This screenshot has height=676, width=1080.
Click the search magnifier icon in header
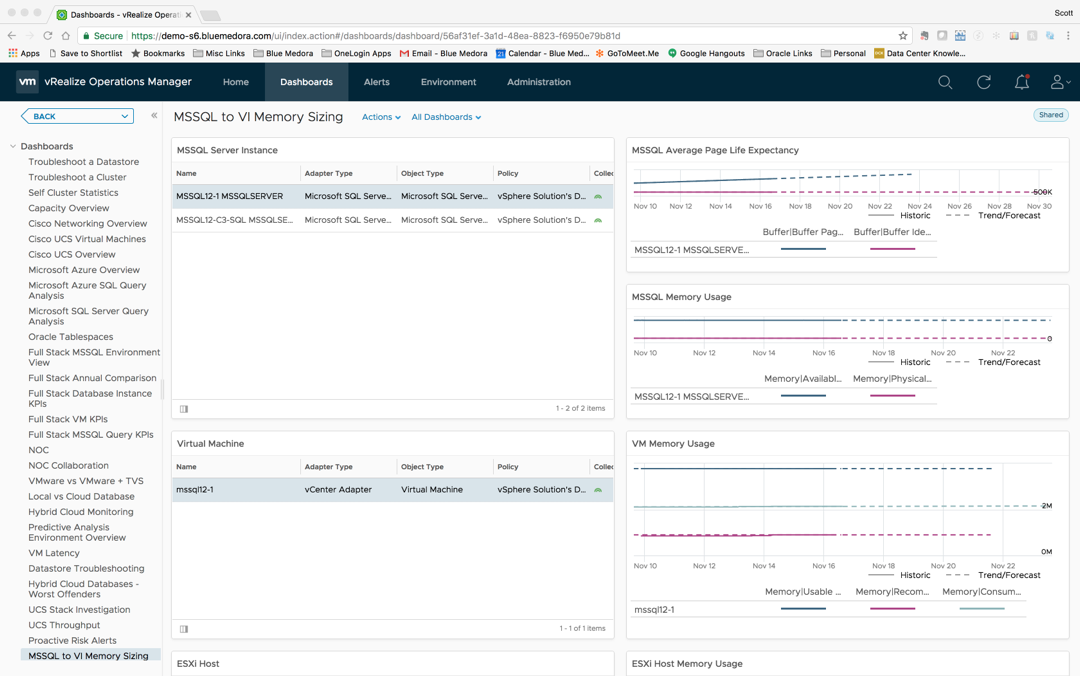[945, 83]
